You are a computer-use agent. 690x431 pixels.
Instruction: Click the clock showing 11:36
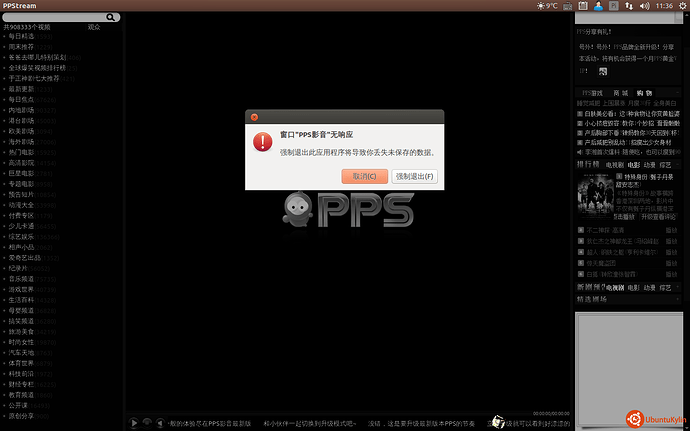[664, 6]
